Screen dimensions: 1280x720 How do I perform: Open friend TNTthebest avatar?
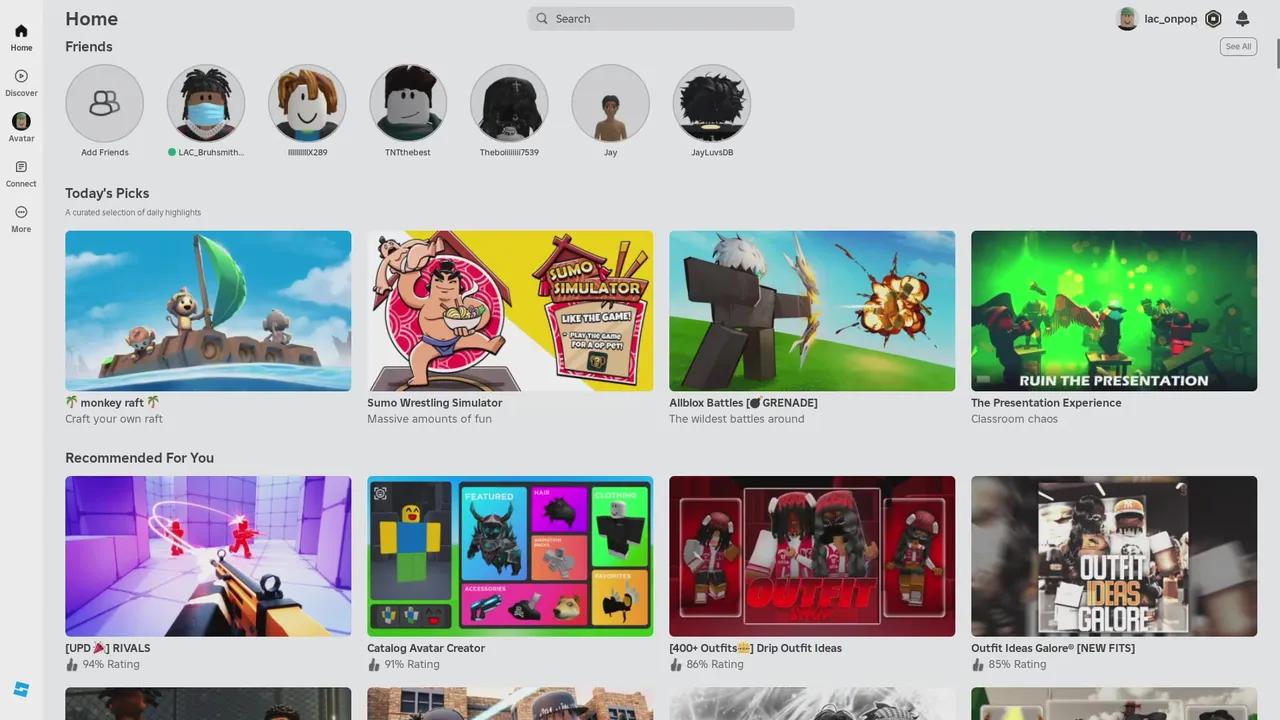coord(408,103)
